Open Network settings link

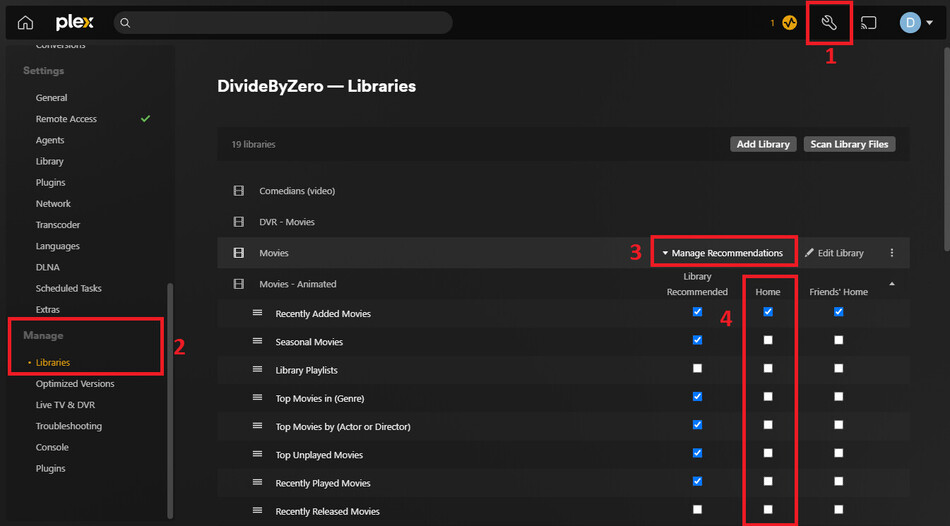(53, 204)
